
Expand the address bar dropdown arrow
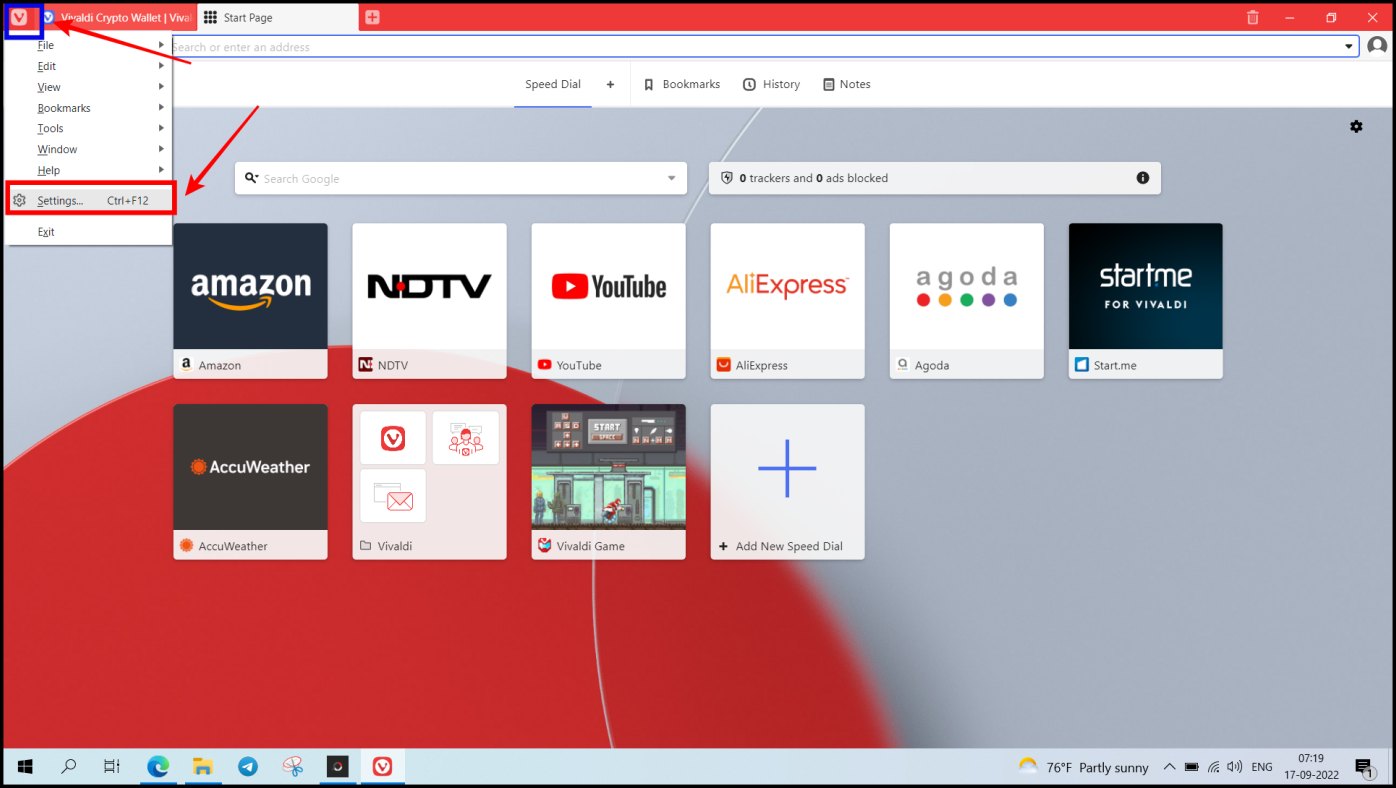pos(1348,47)
